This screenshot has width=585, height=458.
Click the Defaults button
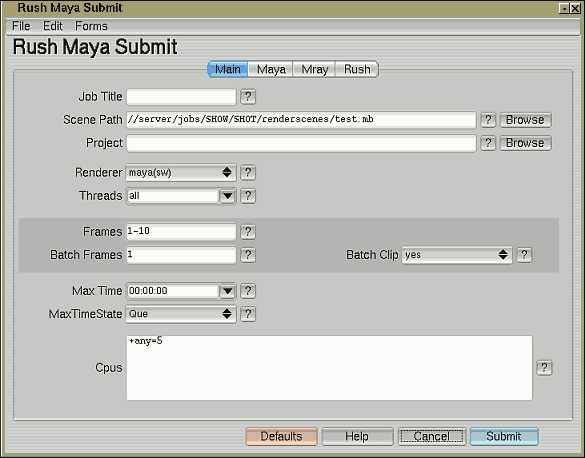tap(281, 436)
